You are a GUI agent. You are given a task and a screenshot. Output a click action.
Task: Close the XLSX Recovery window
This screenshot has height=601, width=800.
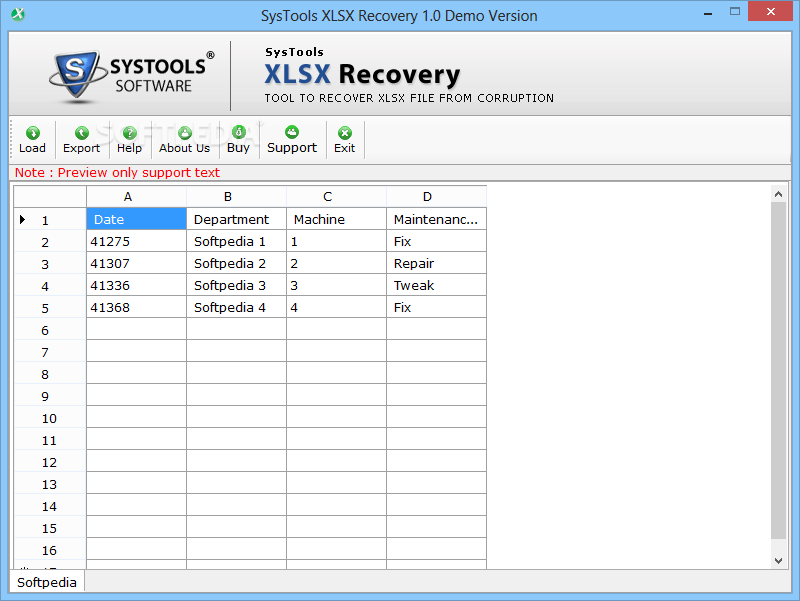pos(770,11)
